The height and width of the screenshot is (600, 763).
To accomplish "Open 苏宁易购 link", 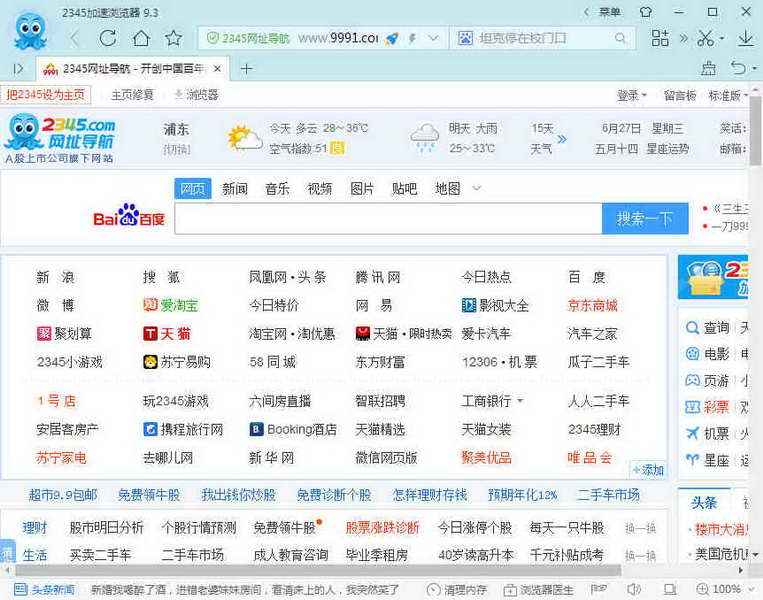I will 177,362.
